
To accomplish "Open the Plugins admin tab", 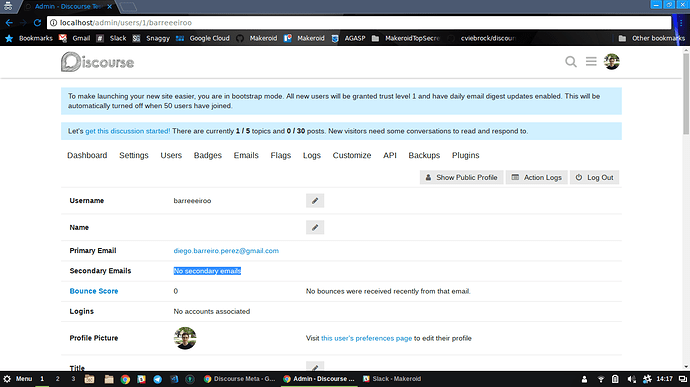I will 466,155.
